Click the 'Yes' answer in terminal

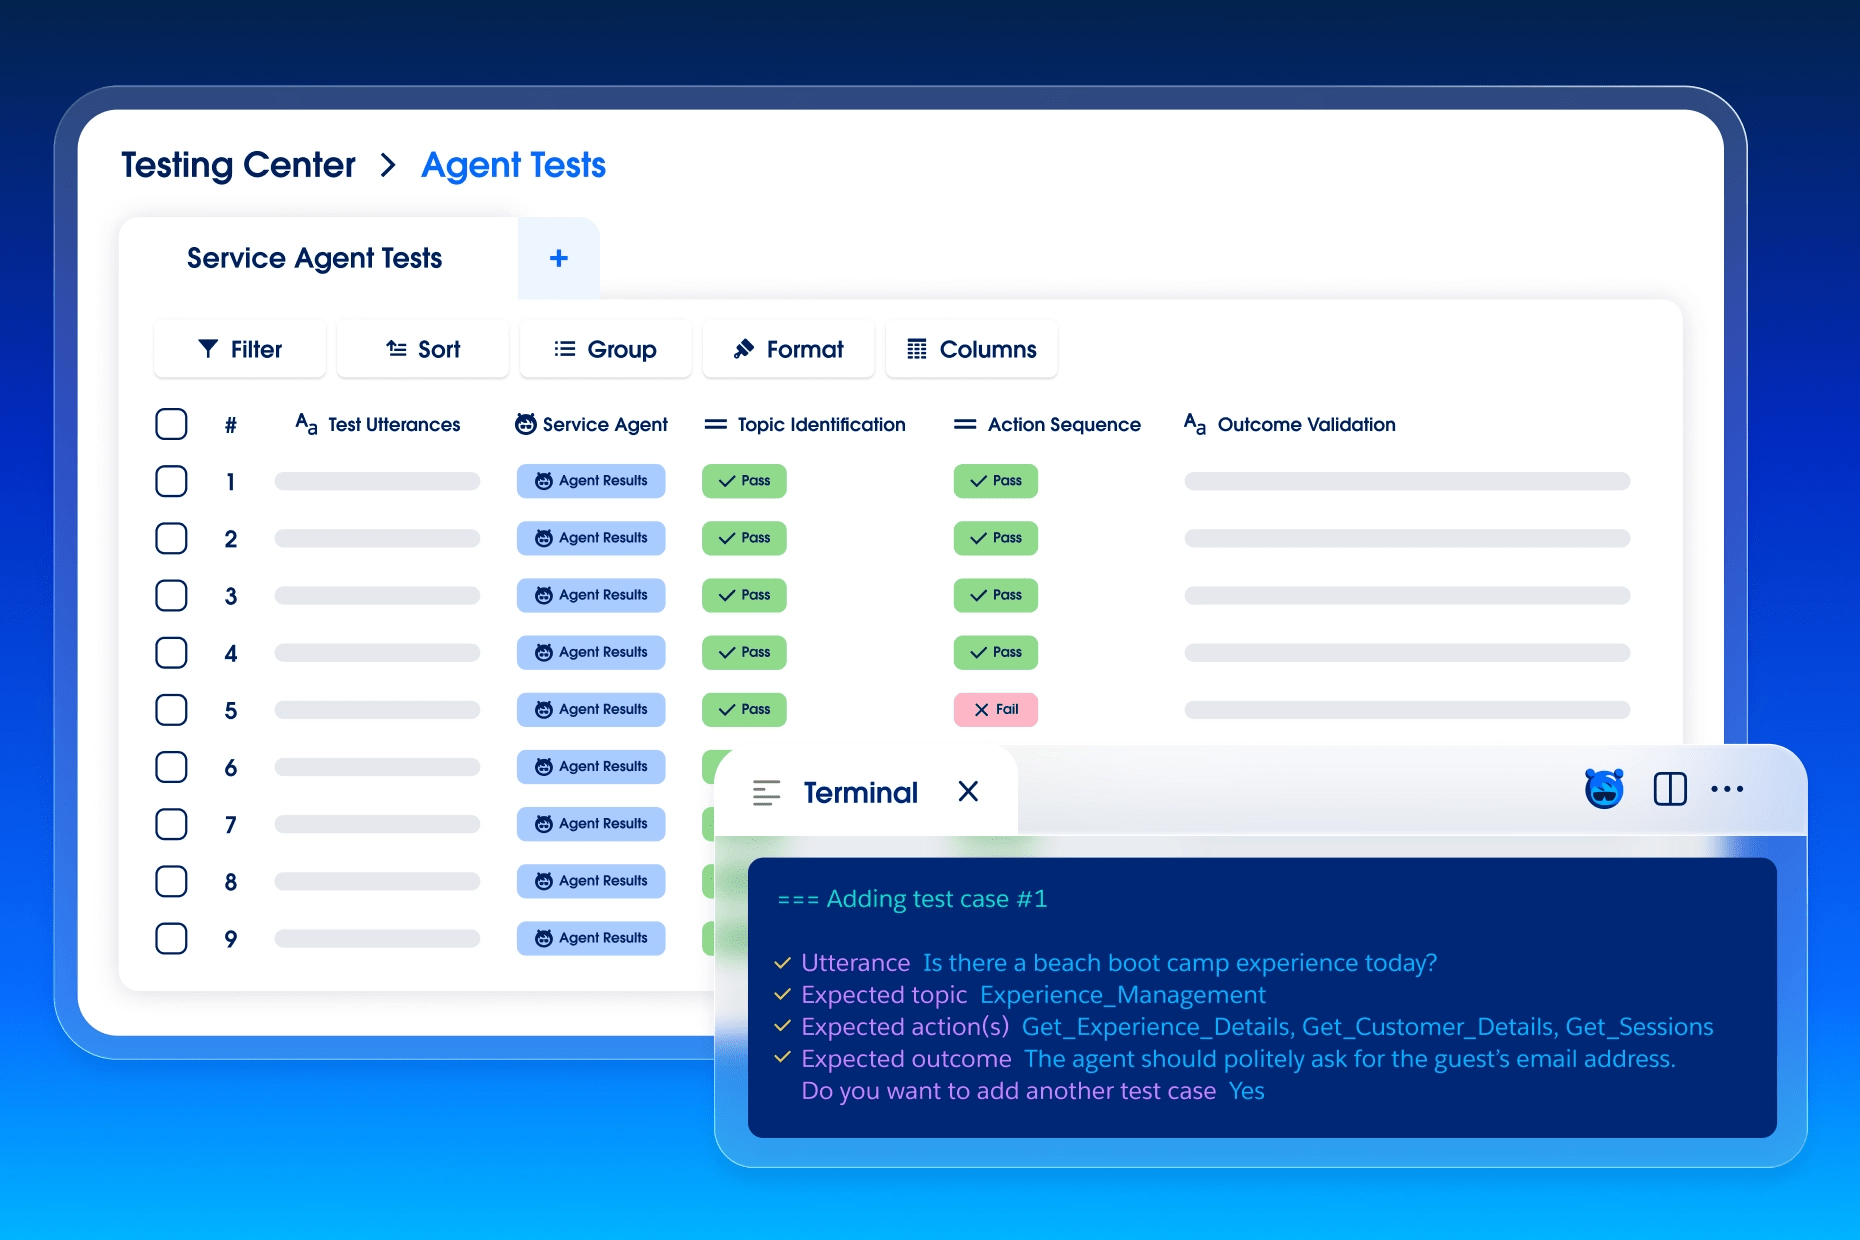[1247, 1091]
